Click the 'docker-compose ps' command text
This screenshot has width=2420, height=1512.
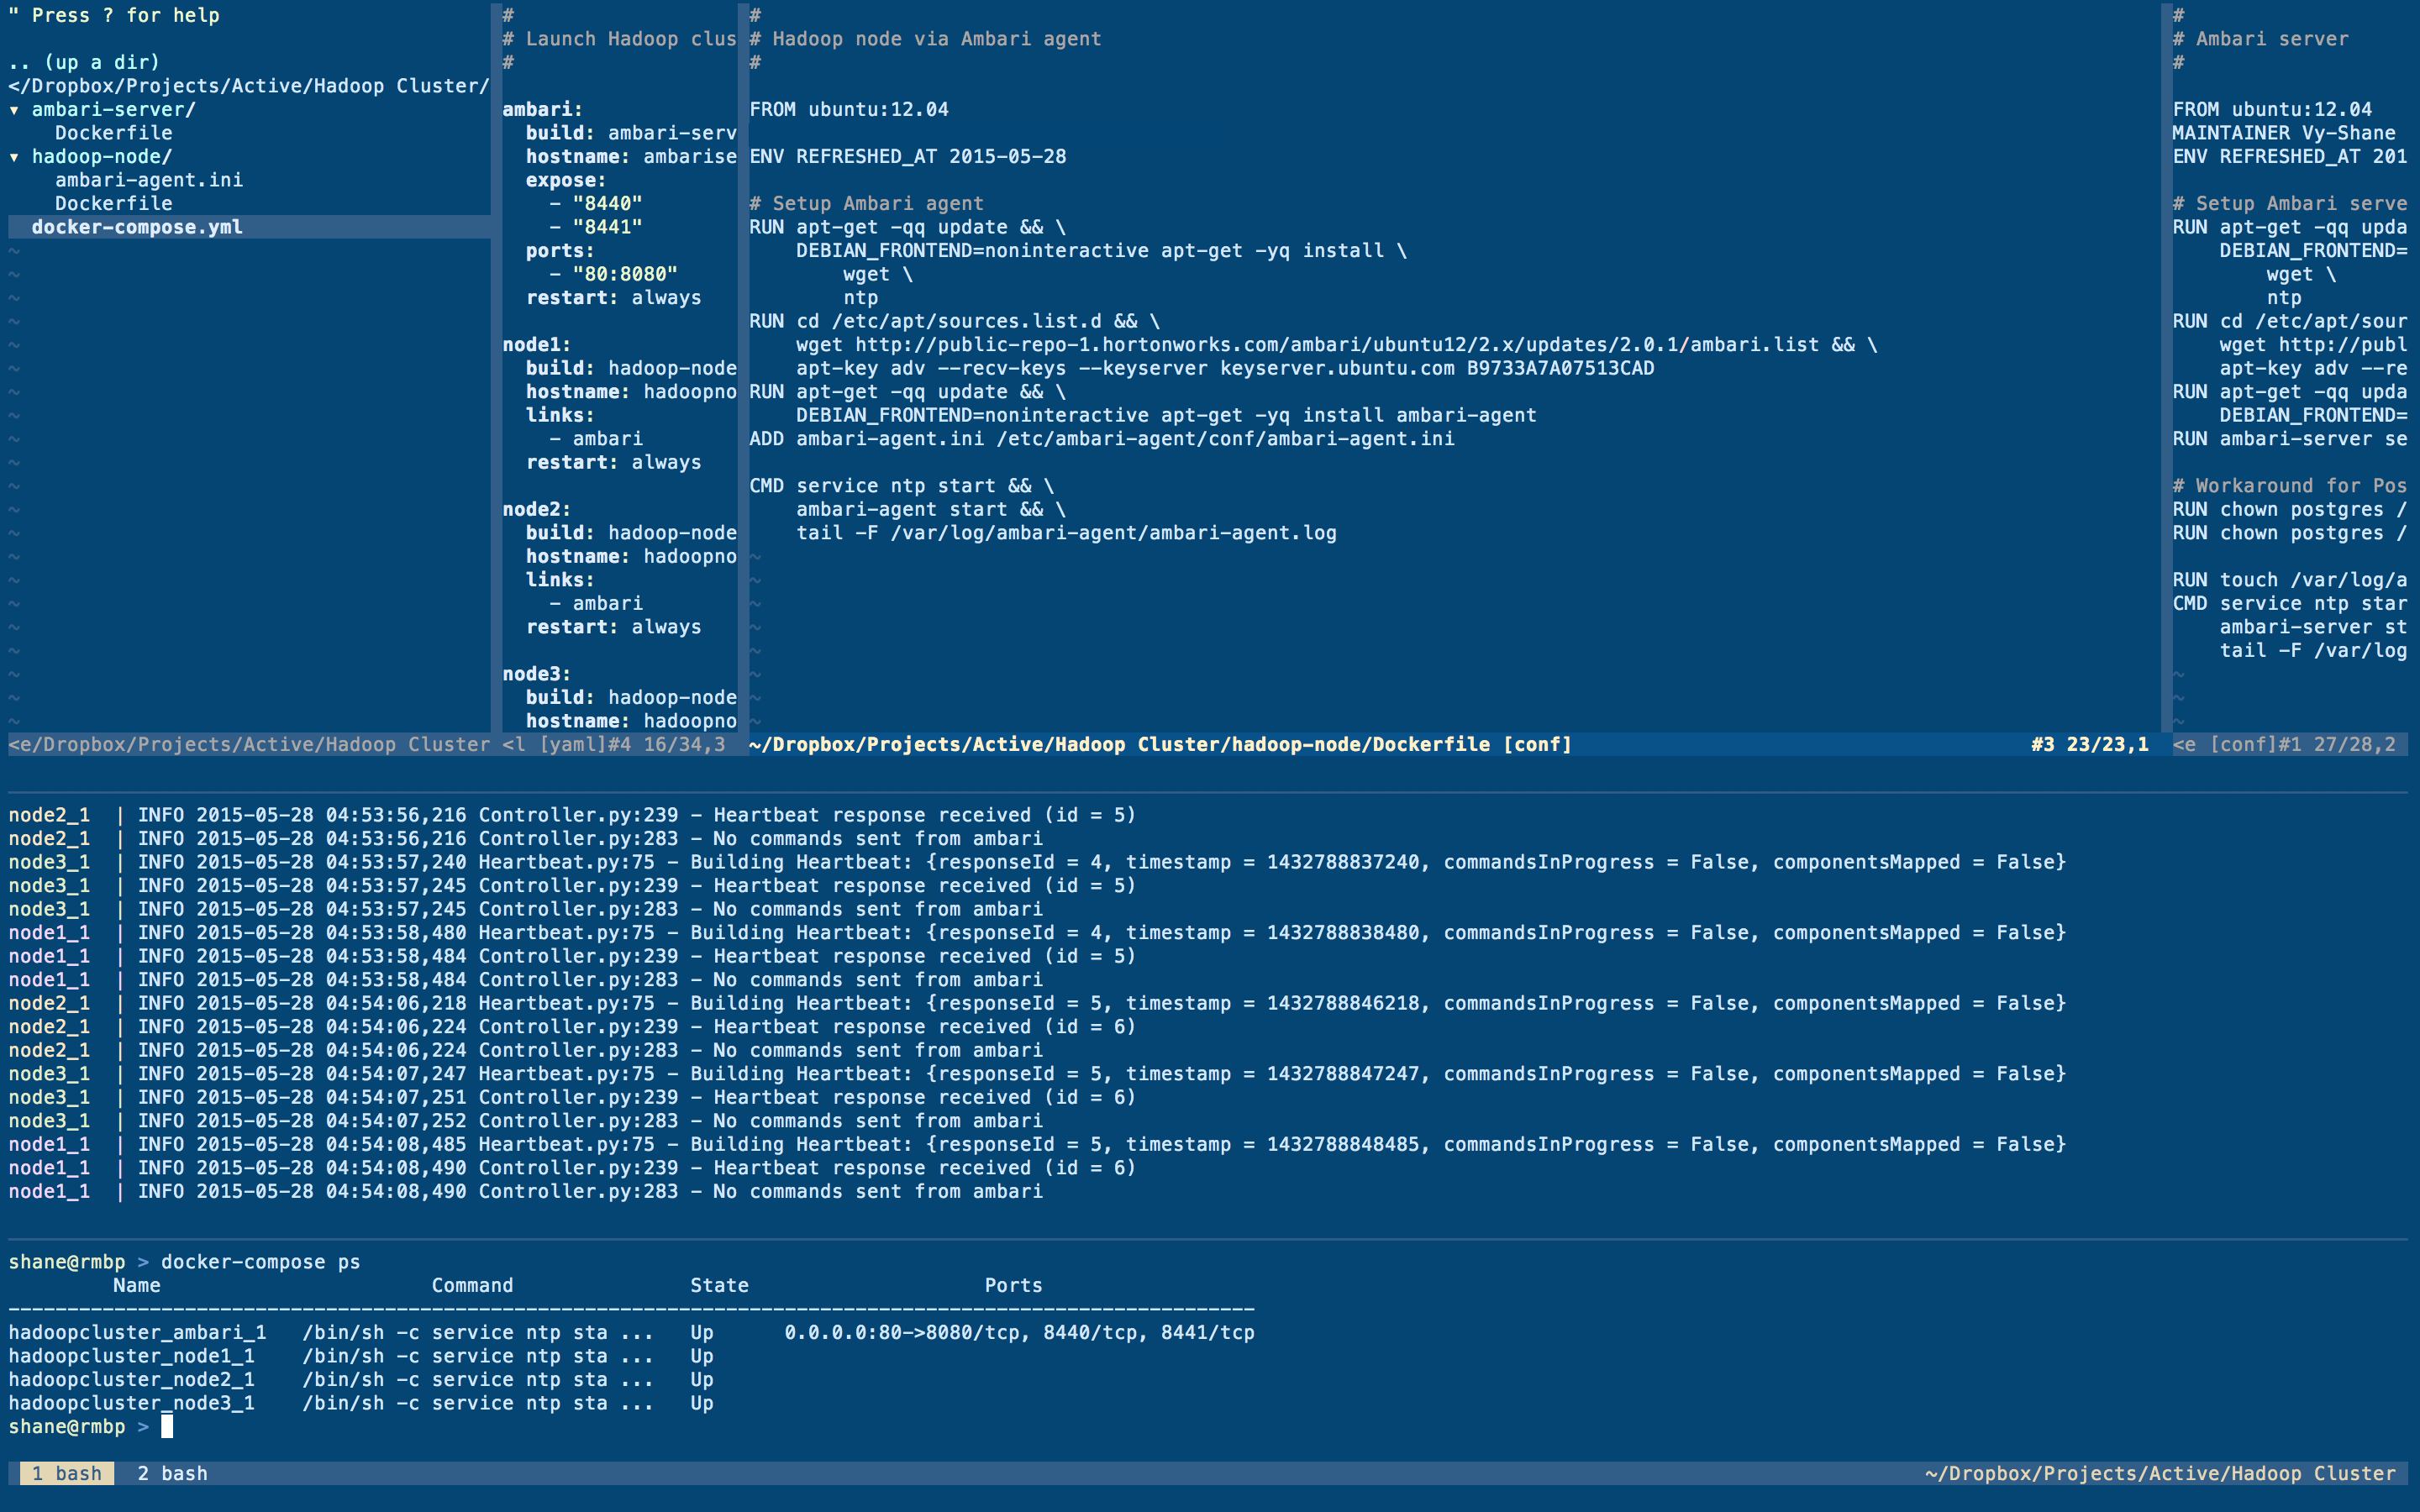[x=260, y=1262]
